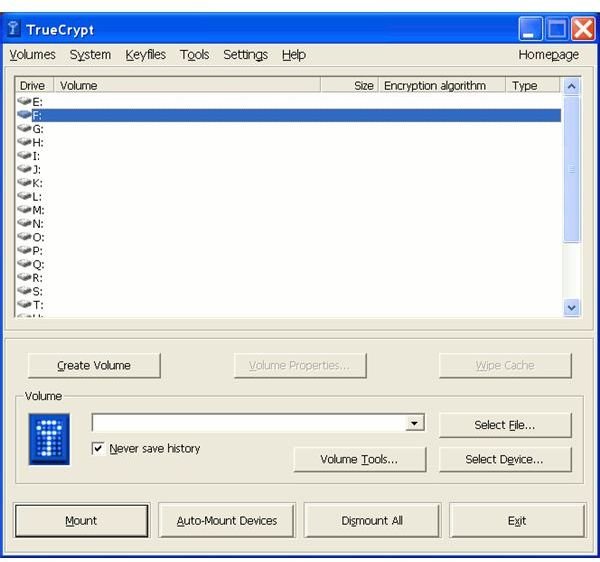
Task: Open the volume path dropdown arrow
Action: pos(414,423)
